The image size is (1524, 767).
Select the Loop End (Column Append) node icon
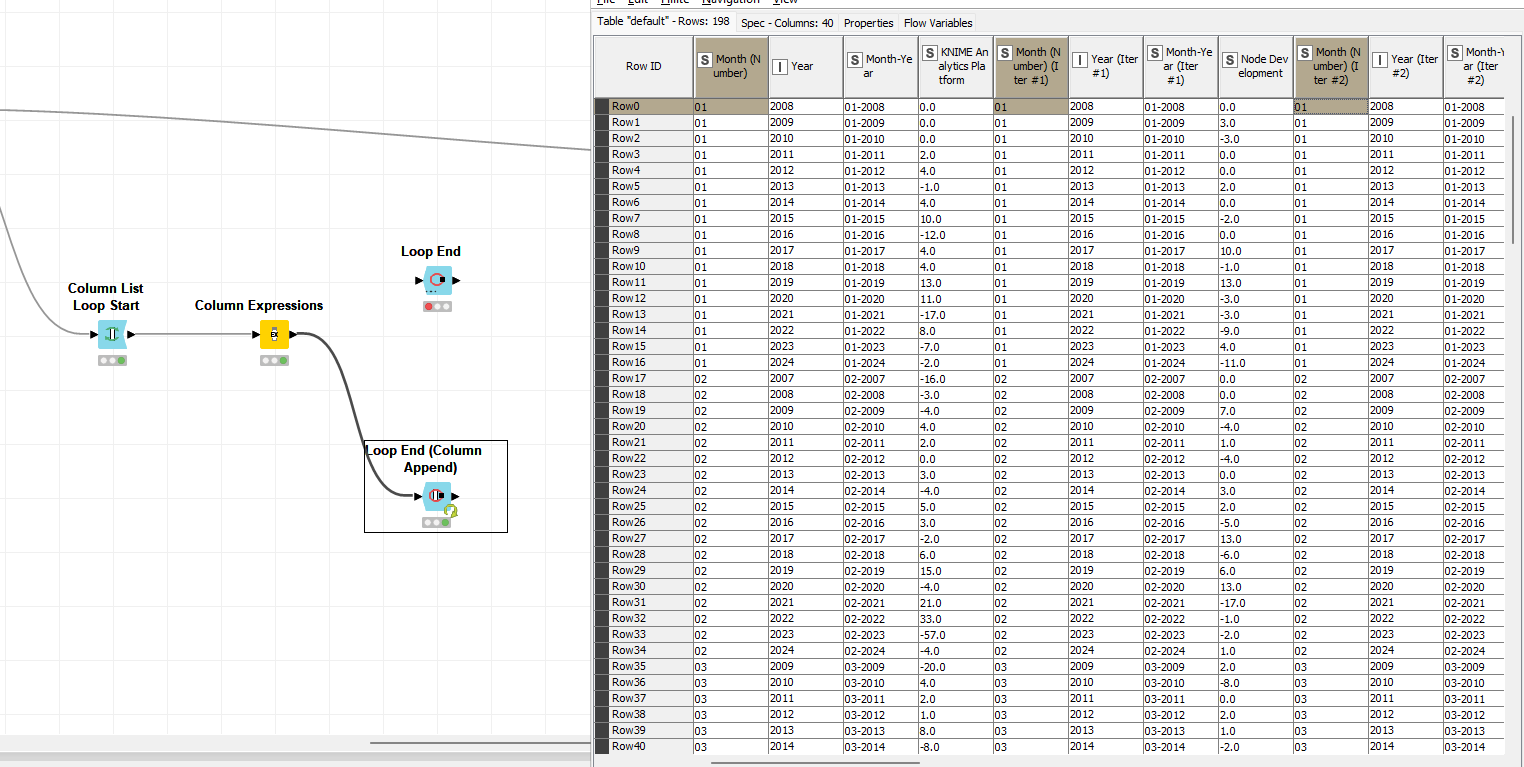437,496
